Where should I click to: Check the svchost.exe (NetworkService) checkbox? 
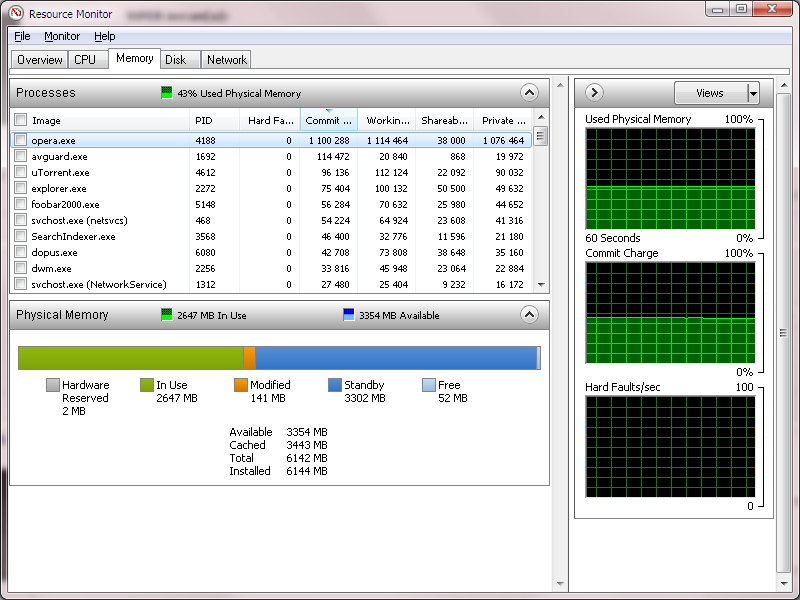[x=20, y=284]
